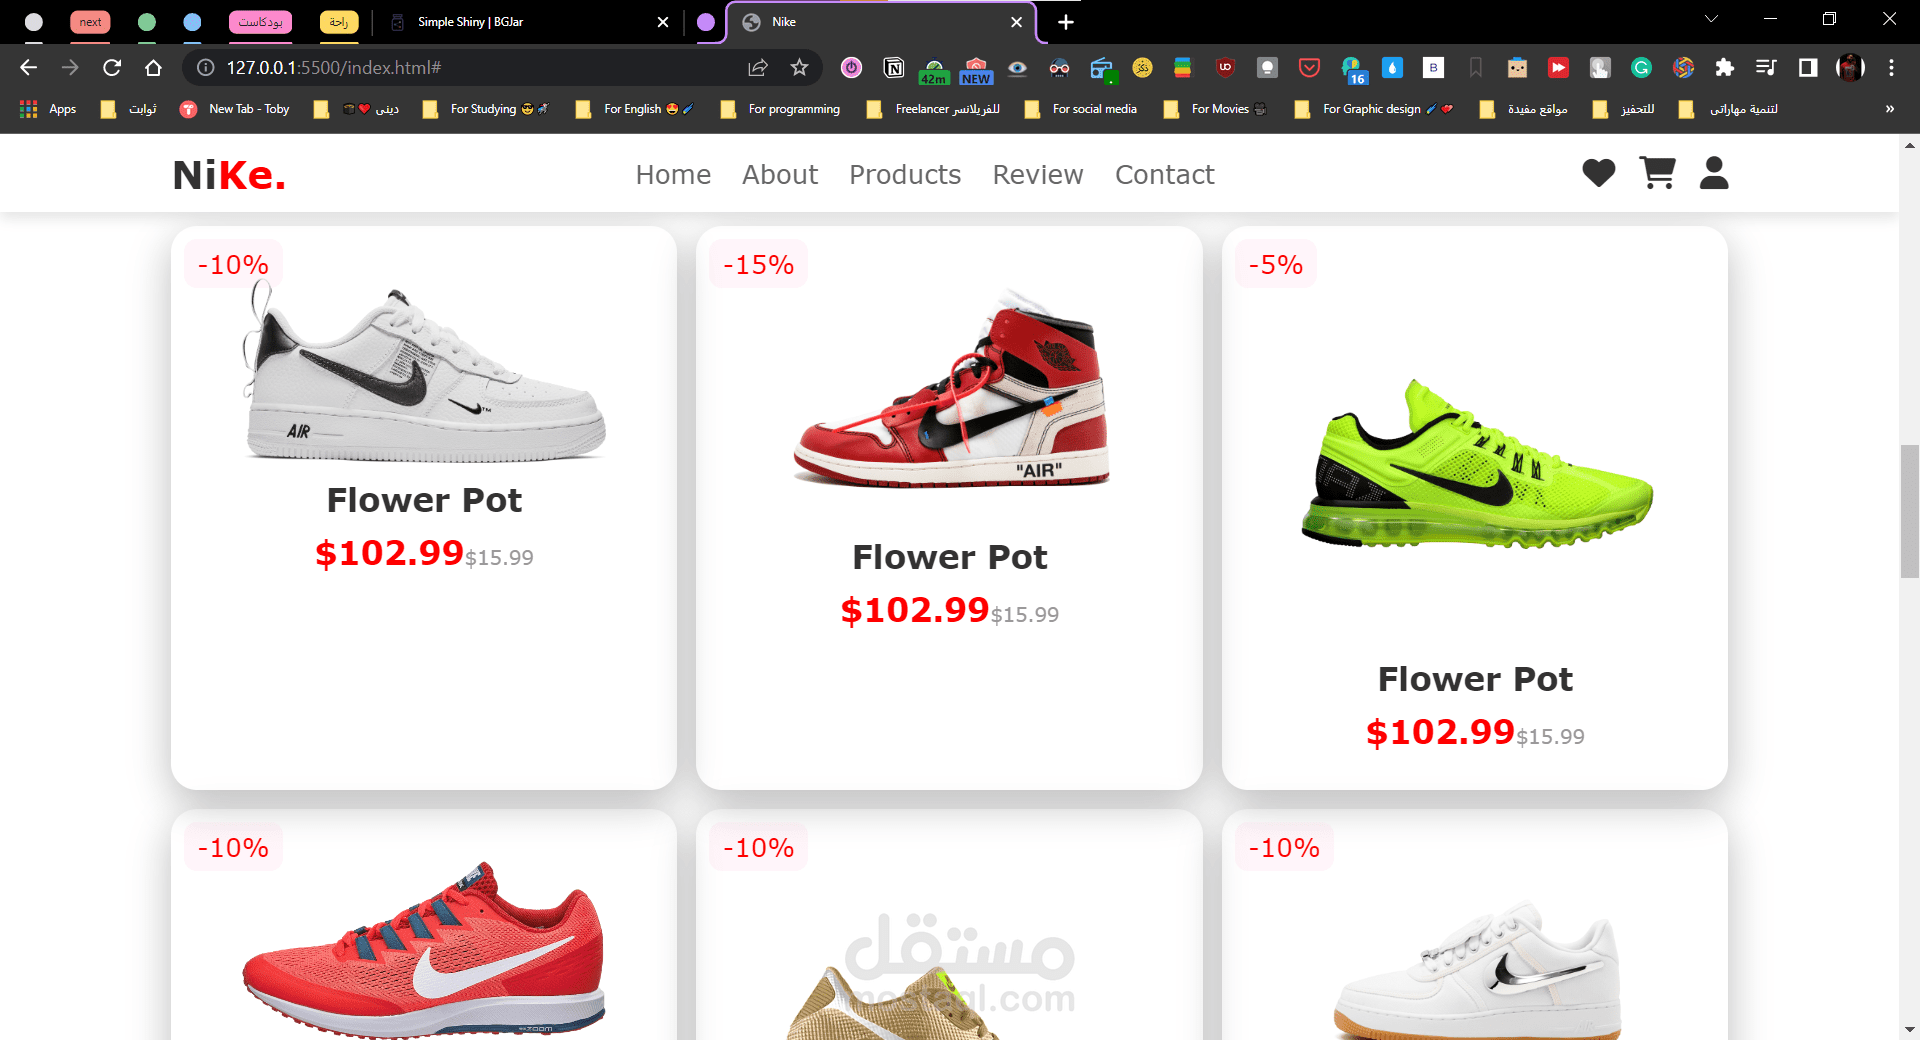
Task: Open the Apps bookmarks shortcut
Action: tap(48, 109)
